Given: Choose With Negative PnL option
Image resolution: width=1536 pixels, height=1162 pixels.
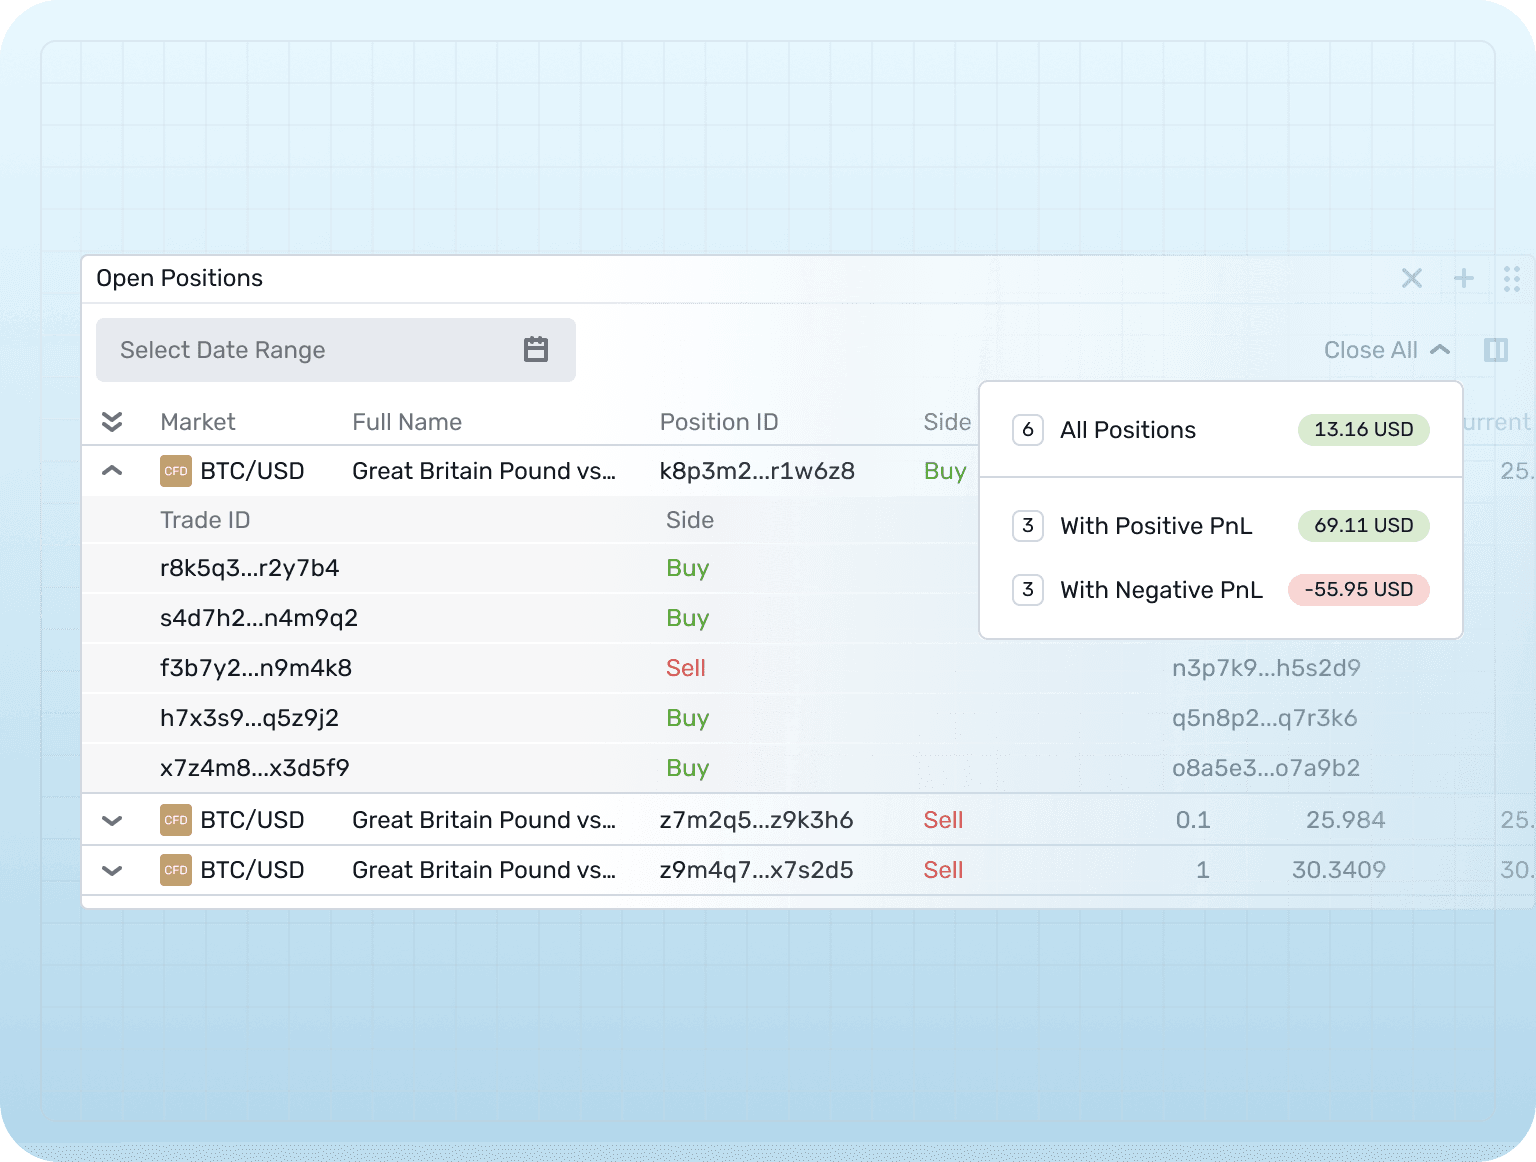Looking at the screenshot, I should (x=1221, y=590).
